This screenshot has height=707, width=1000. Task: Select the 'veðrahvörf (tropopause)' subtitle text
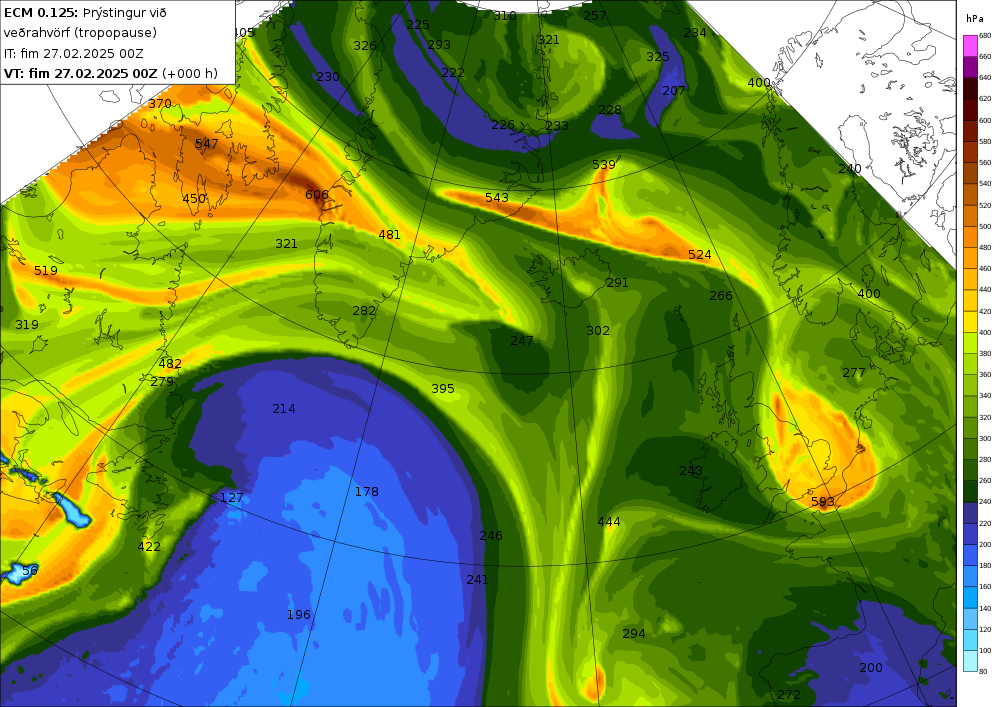click(x=80, y=33)
